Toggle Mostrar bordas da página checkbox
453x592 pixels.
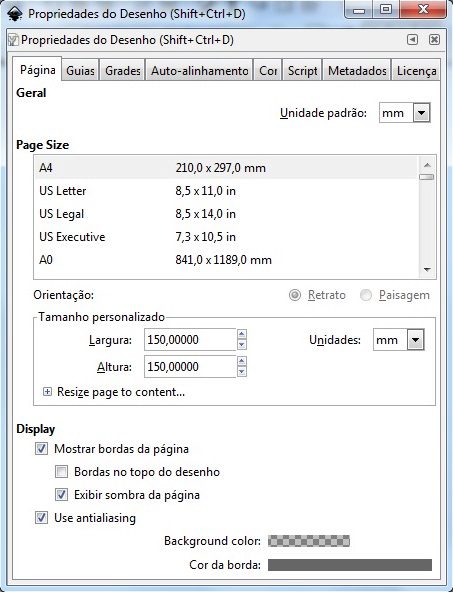point(42,449)
